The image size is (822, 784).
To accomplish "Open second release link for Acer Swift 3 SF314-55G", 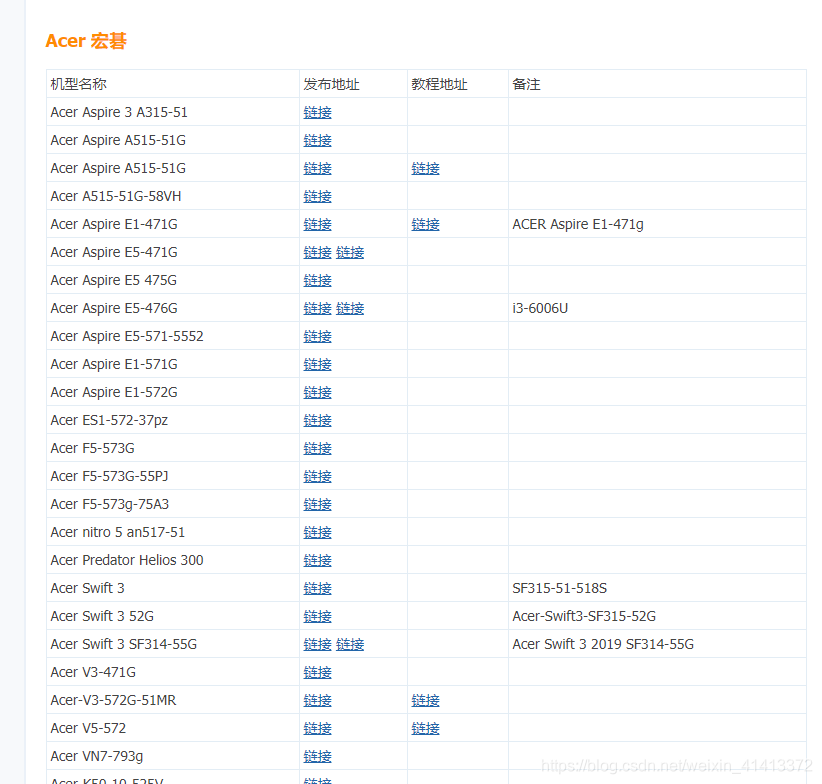I will coord(350,644).
